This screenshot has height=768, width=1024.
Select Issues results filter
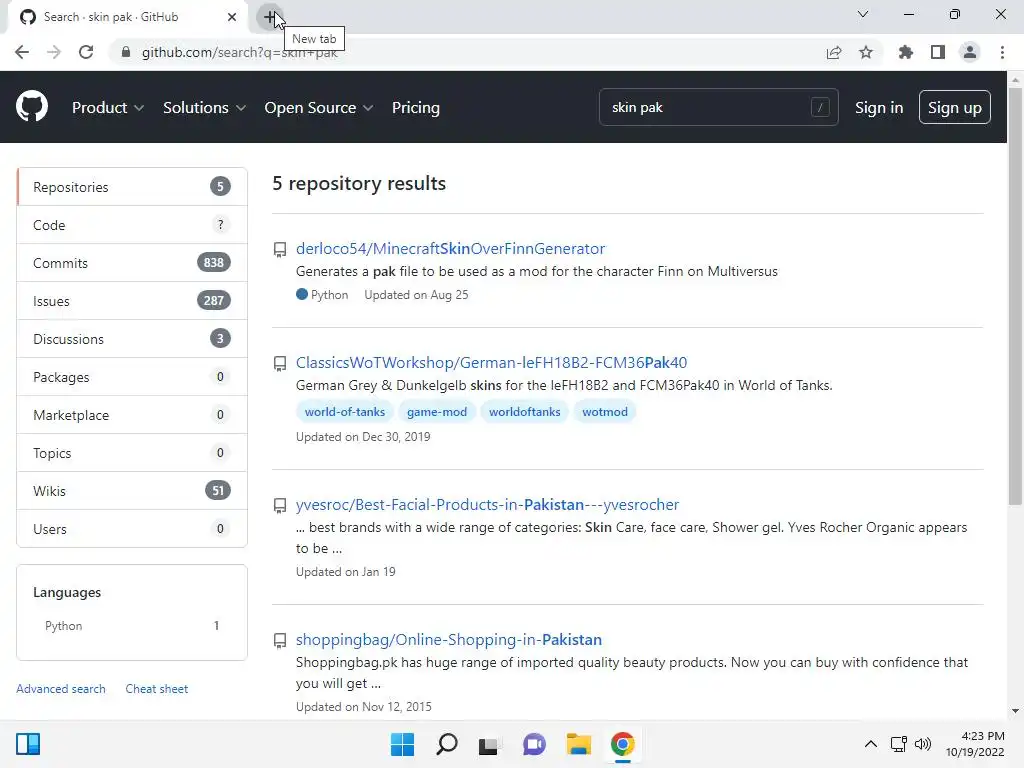132,300
